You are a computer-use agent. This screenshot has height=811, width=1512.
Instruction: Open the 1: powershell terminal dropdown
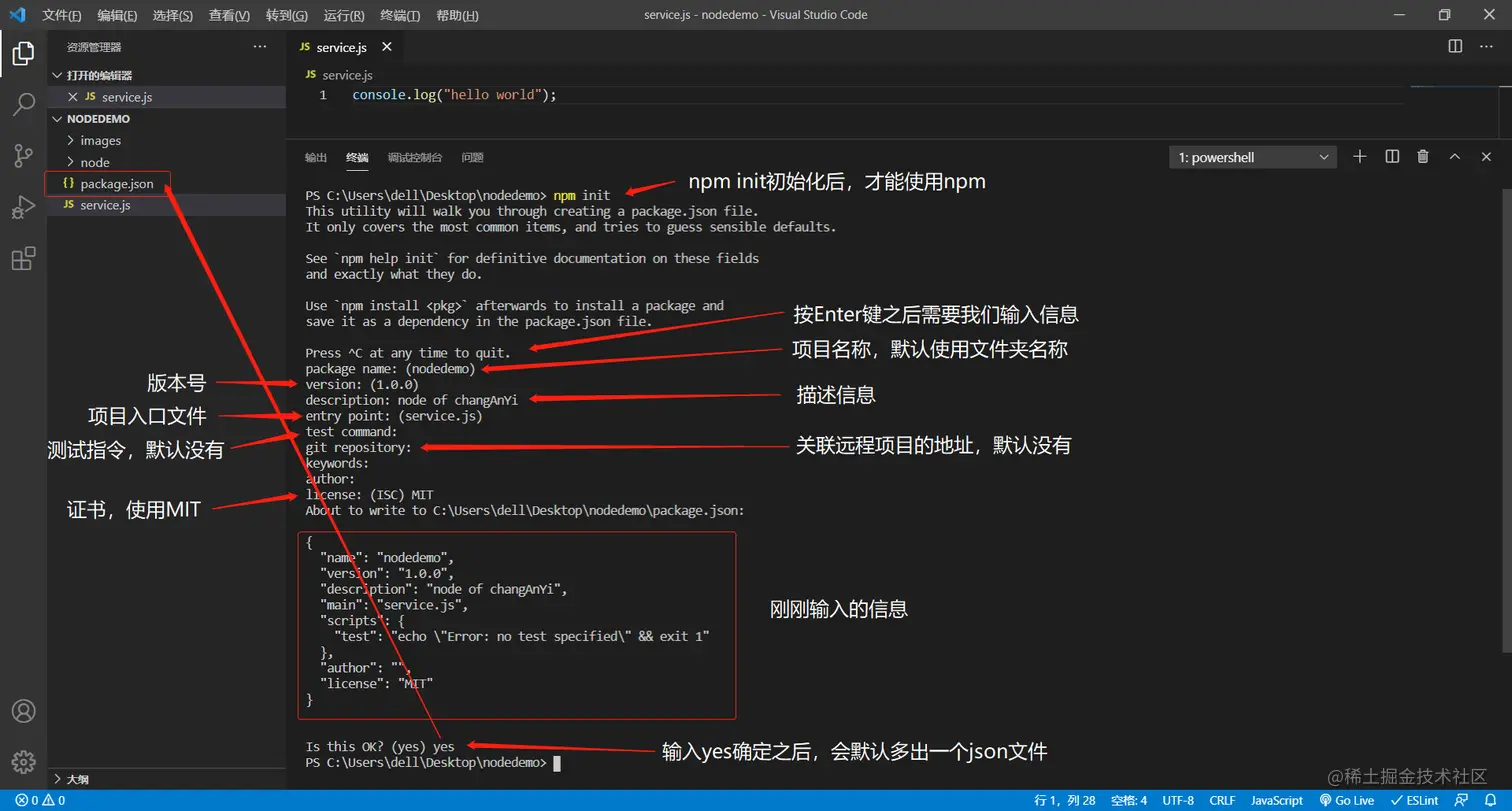pyautogui.click(x=1252, y=156)
